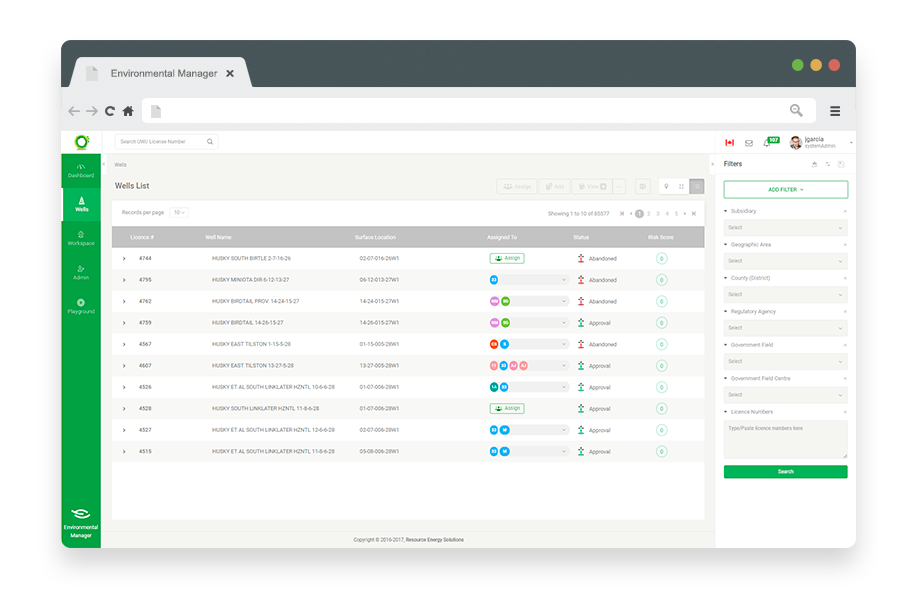This screenshot has width=914, height=613.
Task: Click the Search UWI/License Number field
Action: click(166, 142)
